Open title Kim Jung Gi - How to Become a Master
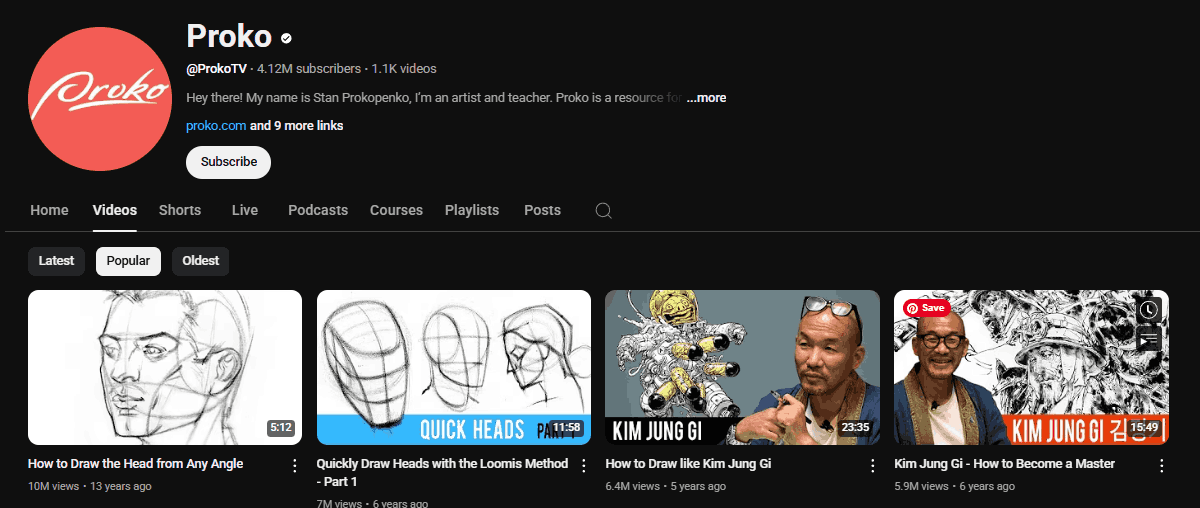Image resolution: width=1200 pixels, height=508 pixels. (x=1004, y=464)
